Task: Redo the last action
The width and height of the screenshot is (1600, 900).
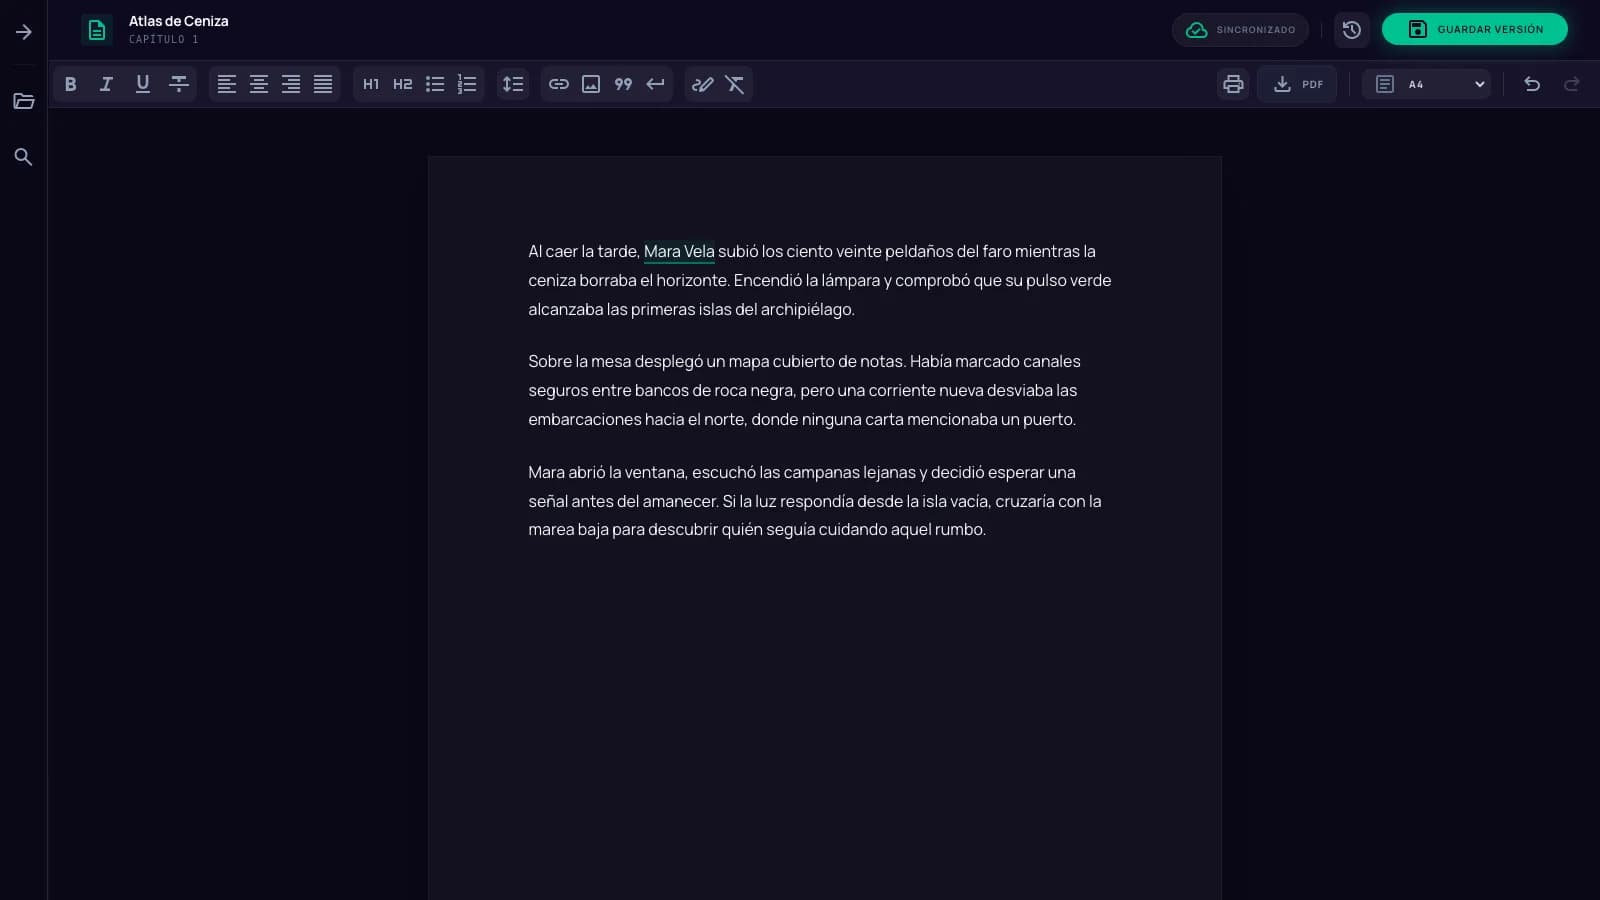Action: (1572, 84)
